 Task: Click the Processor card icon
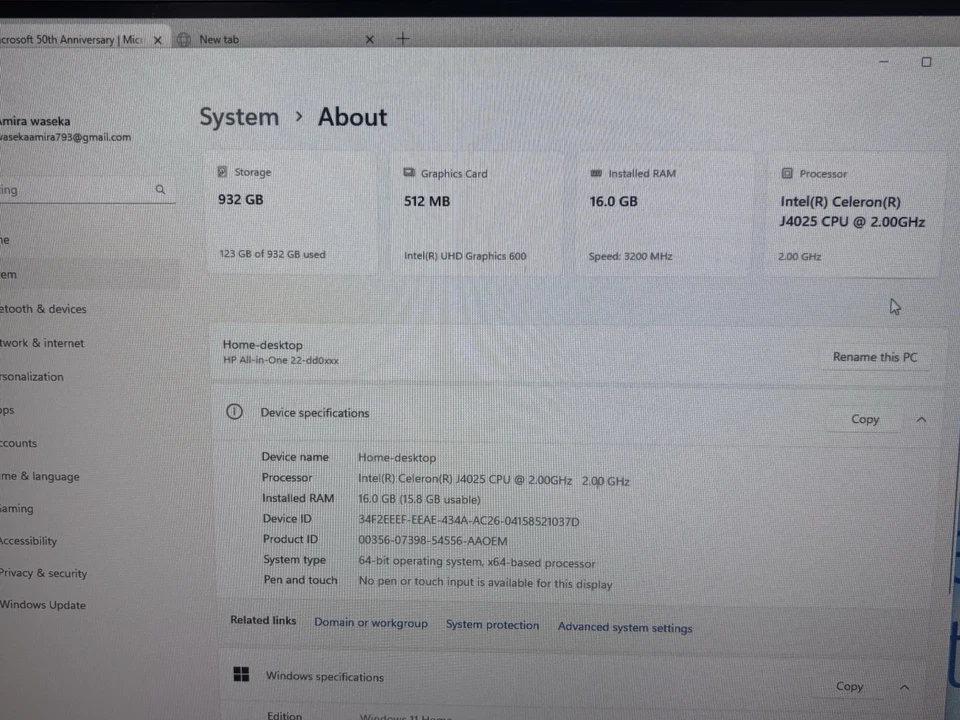pyautogui.click(x=787, y=173)
